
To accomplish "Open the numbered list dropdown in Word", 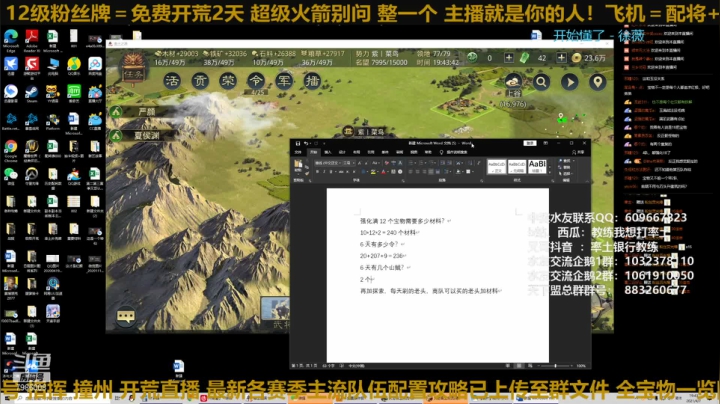I will point(426,163).
